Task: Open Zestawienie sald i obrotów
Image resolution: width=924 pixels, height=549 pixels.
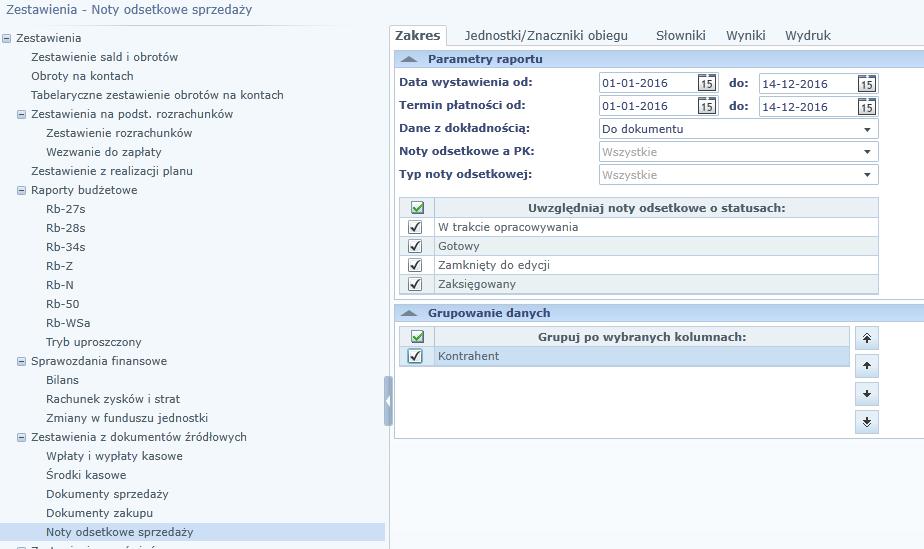Action: [104, 57]
